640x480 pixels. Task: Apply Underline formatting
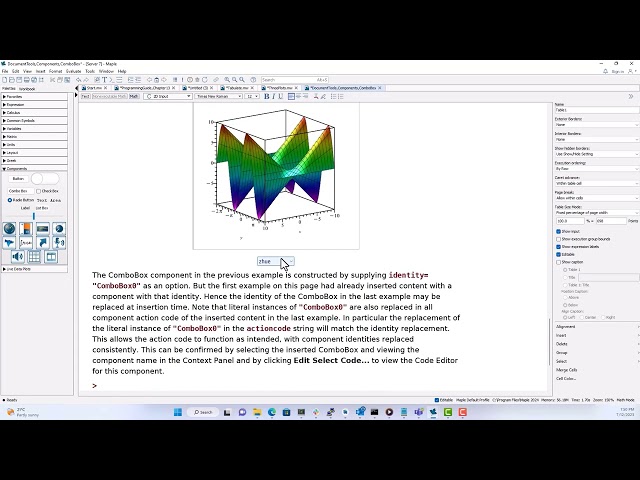click(280, 96)
